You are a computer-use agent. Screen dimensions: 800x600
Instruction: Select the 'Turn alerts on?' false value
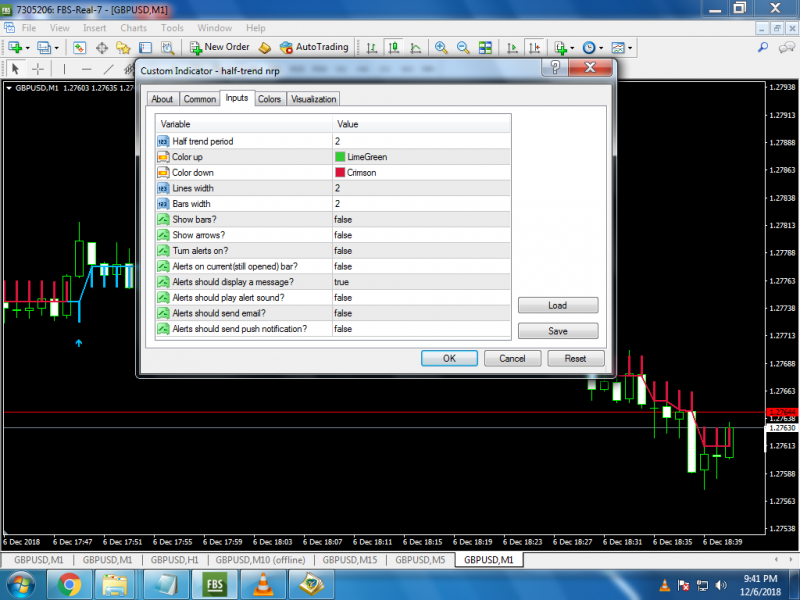(421, 251)
